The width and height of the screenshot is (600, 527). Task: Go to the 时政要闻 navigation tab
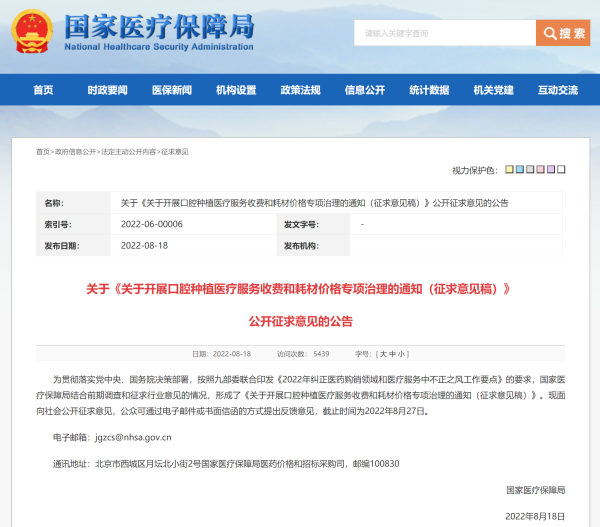[107, 90]
